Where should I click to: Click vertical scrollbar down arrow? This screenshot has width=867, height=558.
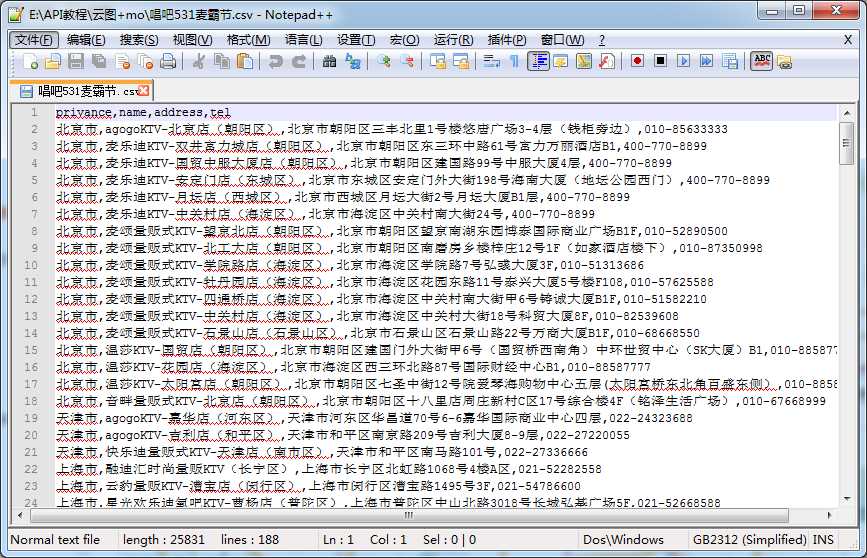[x=847, y=499]
